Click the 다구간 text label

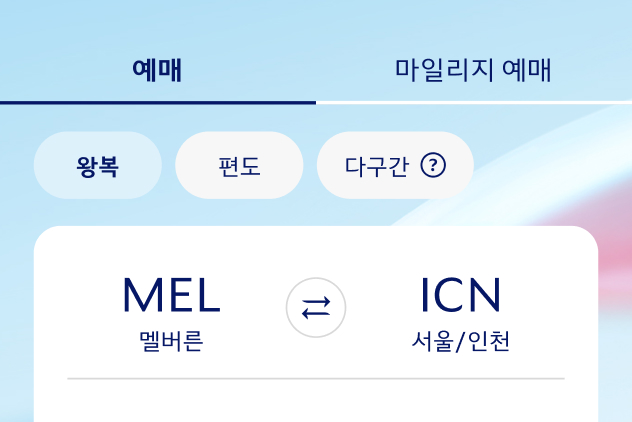click(377, 166)
